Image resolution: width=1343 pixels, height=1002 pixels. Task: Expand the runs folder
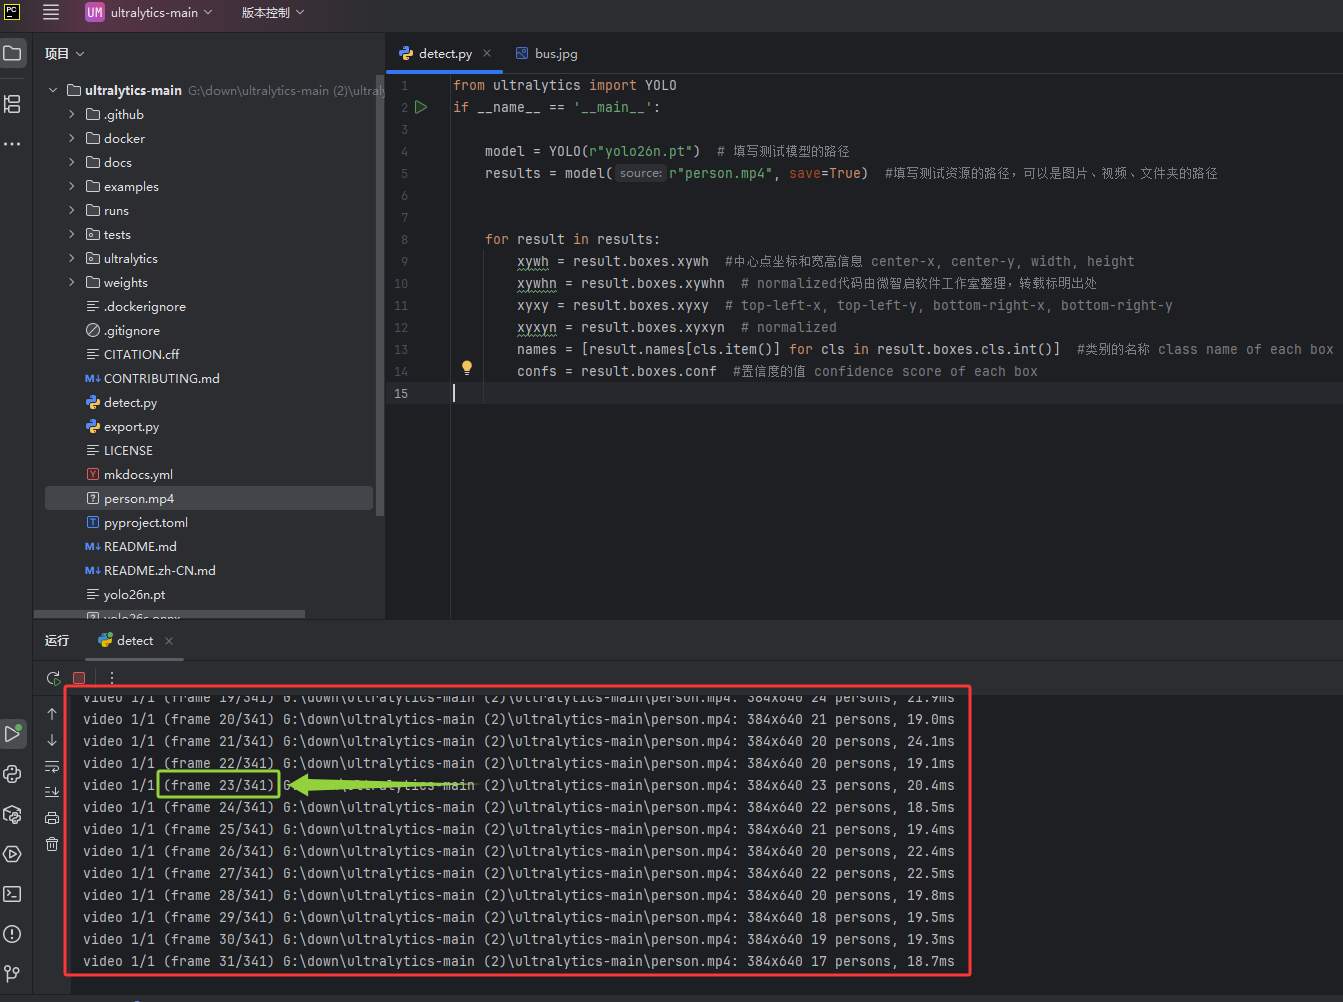click(72, 210)
